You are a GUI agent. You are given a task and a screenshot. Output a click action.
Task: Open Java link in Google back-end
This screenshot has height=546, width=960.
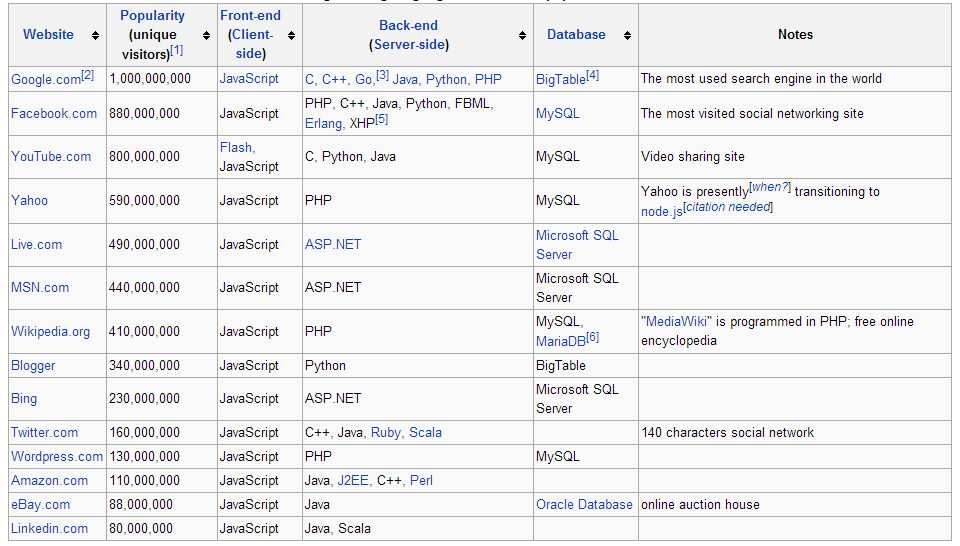405,80
